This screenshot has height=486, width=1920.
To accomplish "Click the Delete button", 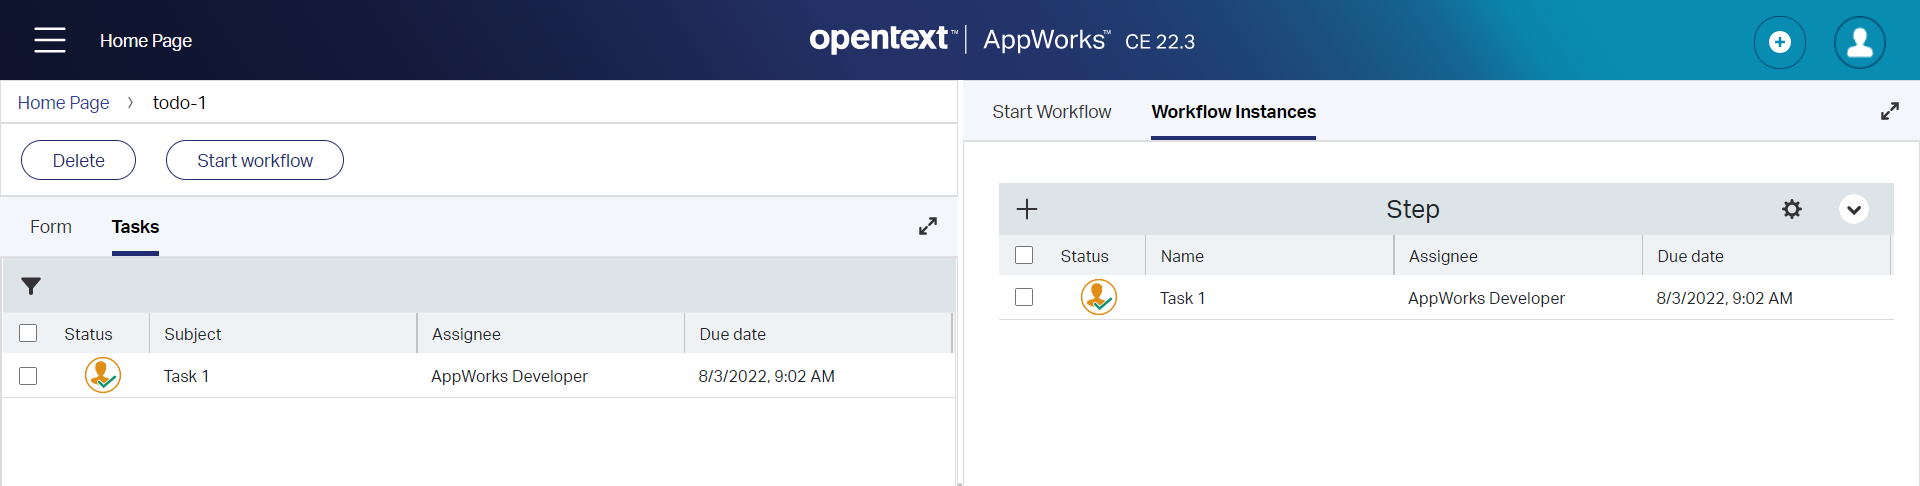I will click(79, 160).
